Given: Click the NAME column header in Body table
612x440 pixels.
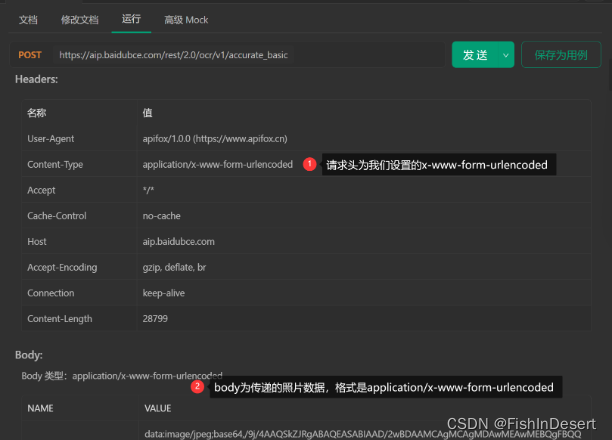Looking at the screenshot, I should coord(40,408).
